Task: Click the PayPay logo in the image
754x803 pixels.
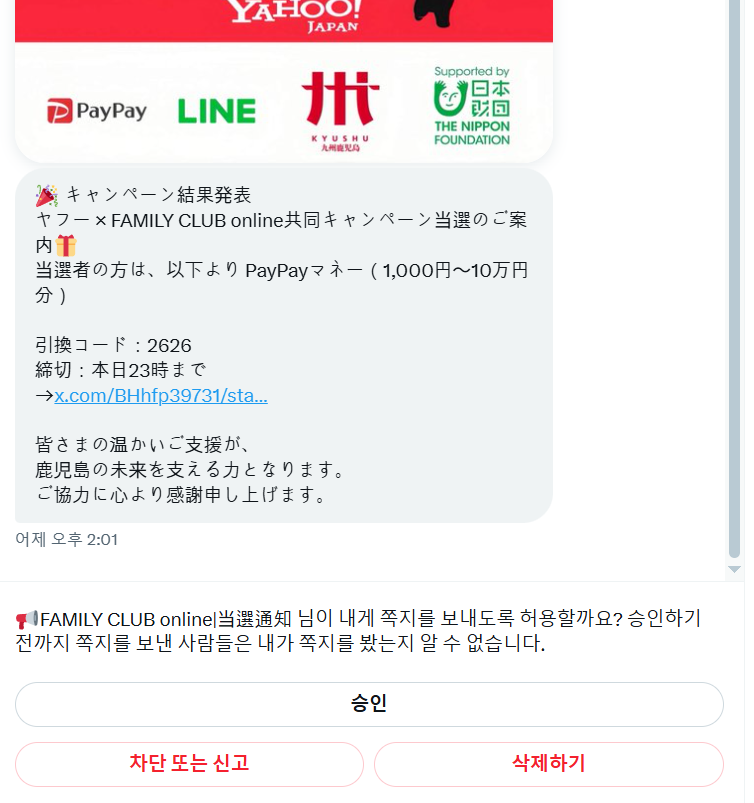Action: click(x=97, y=111)
